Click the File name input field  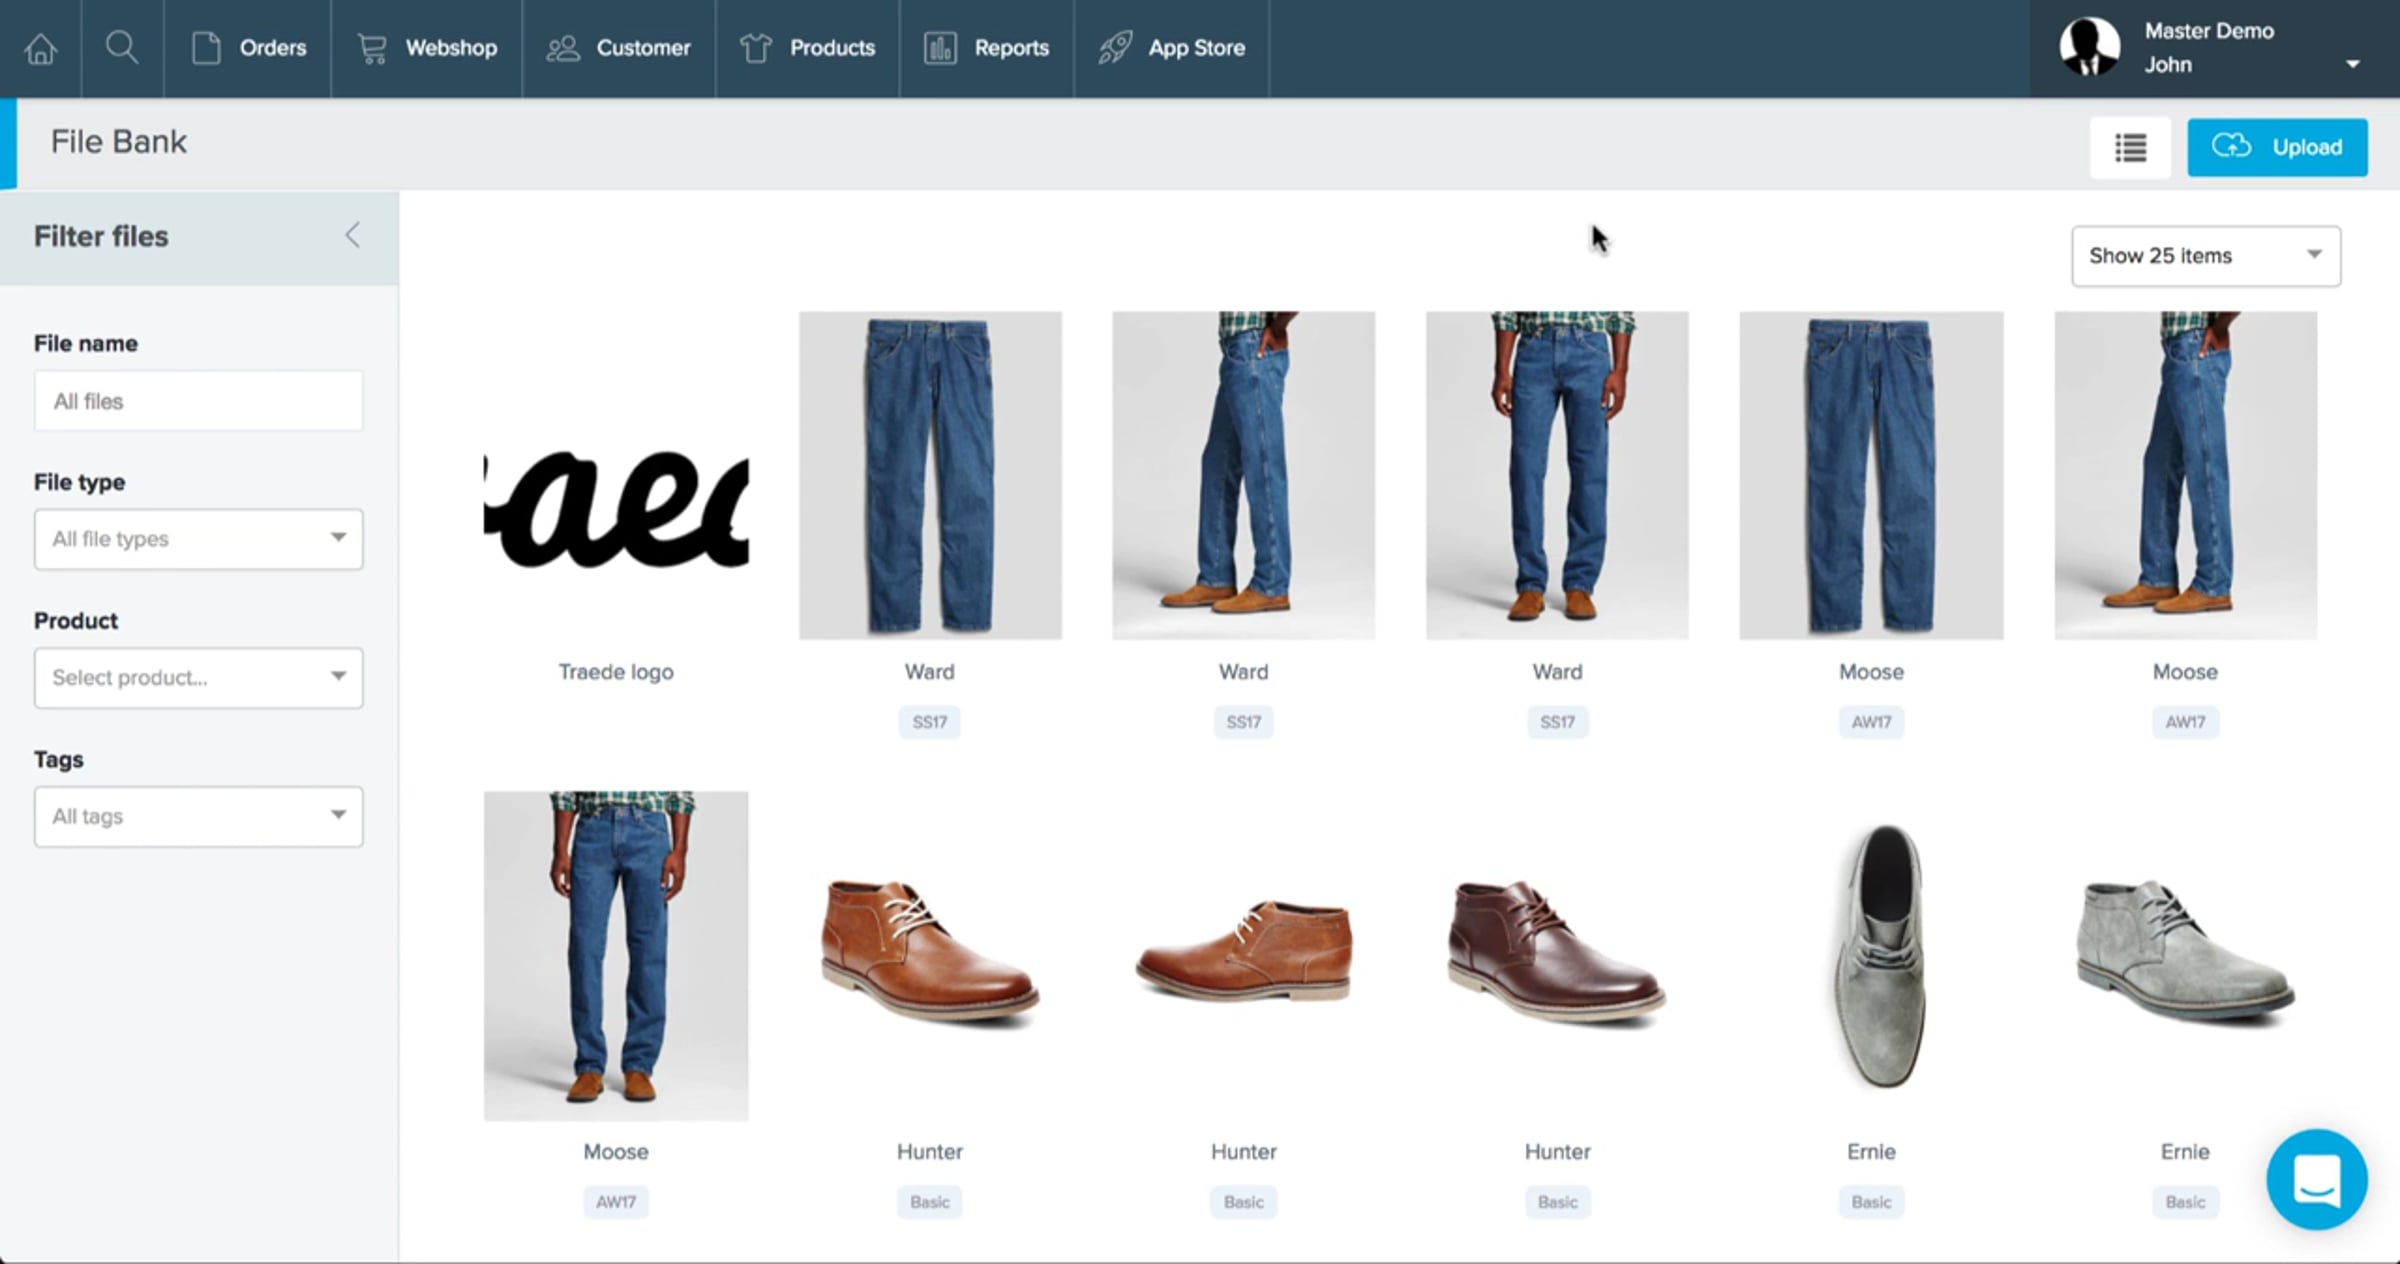coord(198,401)
